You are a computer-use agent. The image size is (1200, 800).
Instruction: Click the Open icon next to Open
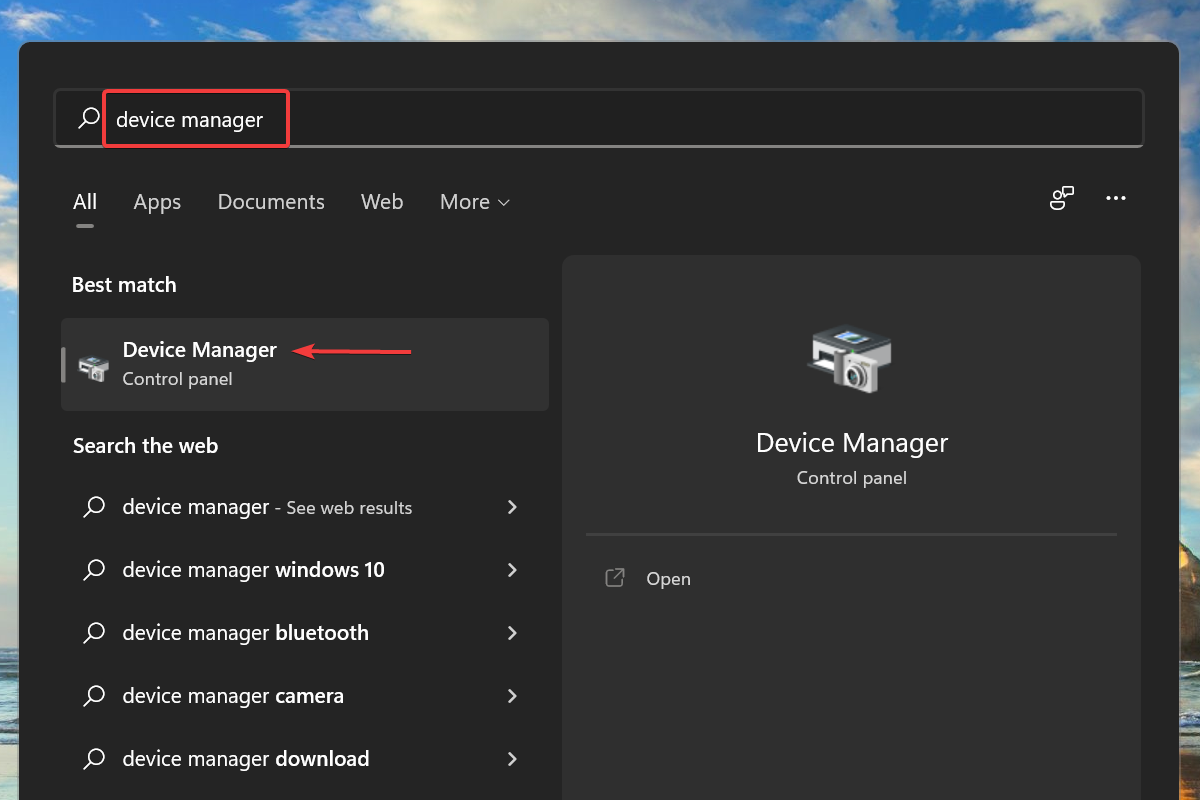coord(614,578)
